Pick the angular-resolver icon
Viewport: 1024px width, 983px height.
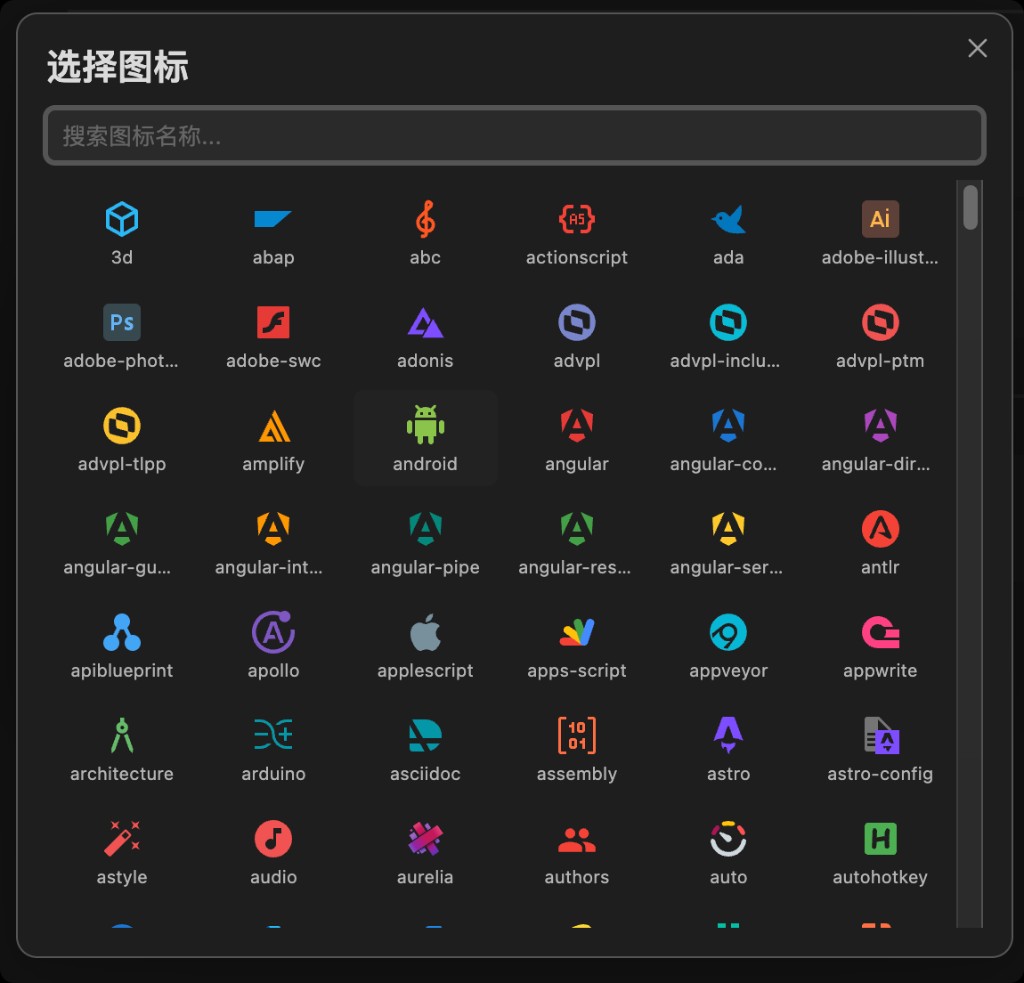click(577, 528)
